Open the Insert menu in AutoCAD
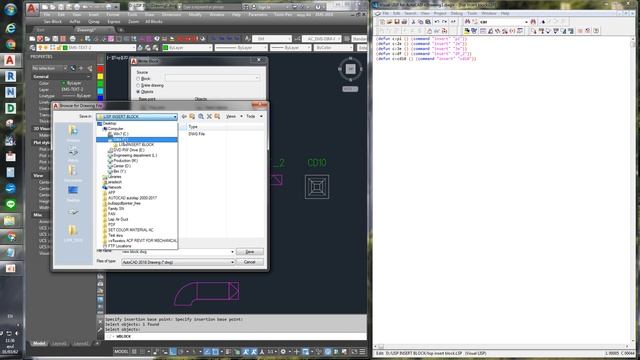Viewport: 640px width, 360px height. point(93,15)
